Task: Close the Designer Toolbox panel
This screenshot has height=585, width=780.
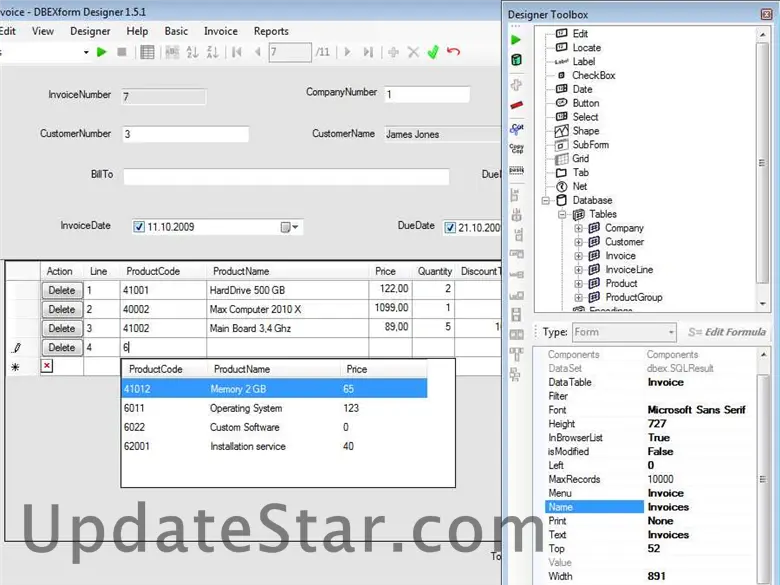Action: 767,14
